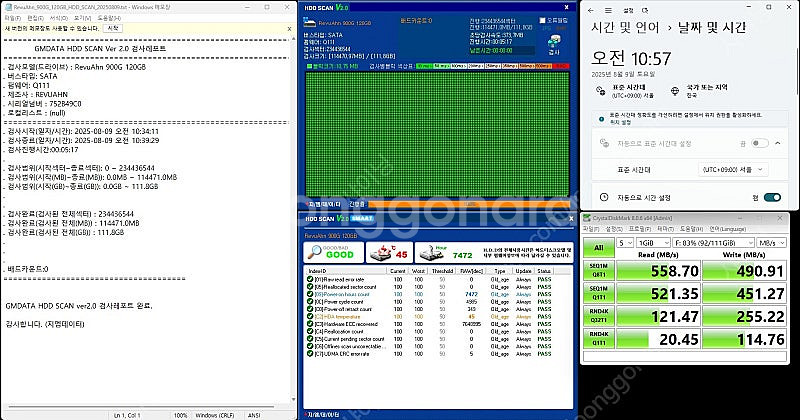Click green check icon for Offline scan uncorrectable

(310, 346)
